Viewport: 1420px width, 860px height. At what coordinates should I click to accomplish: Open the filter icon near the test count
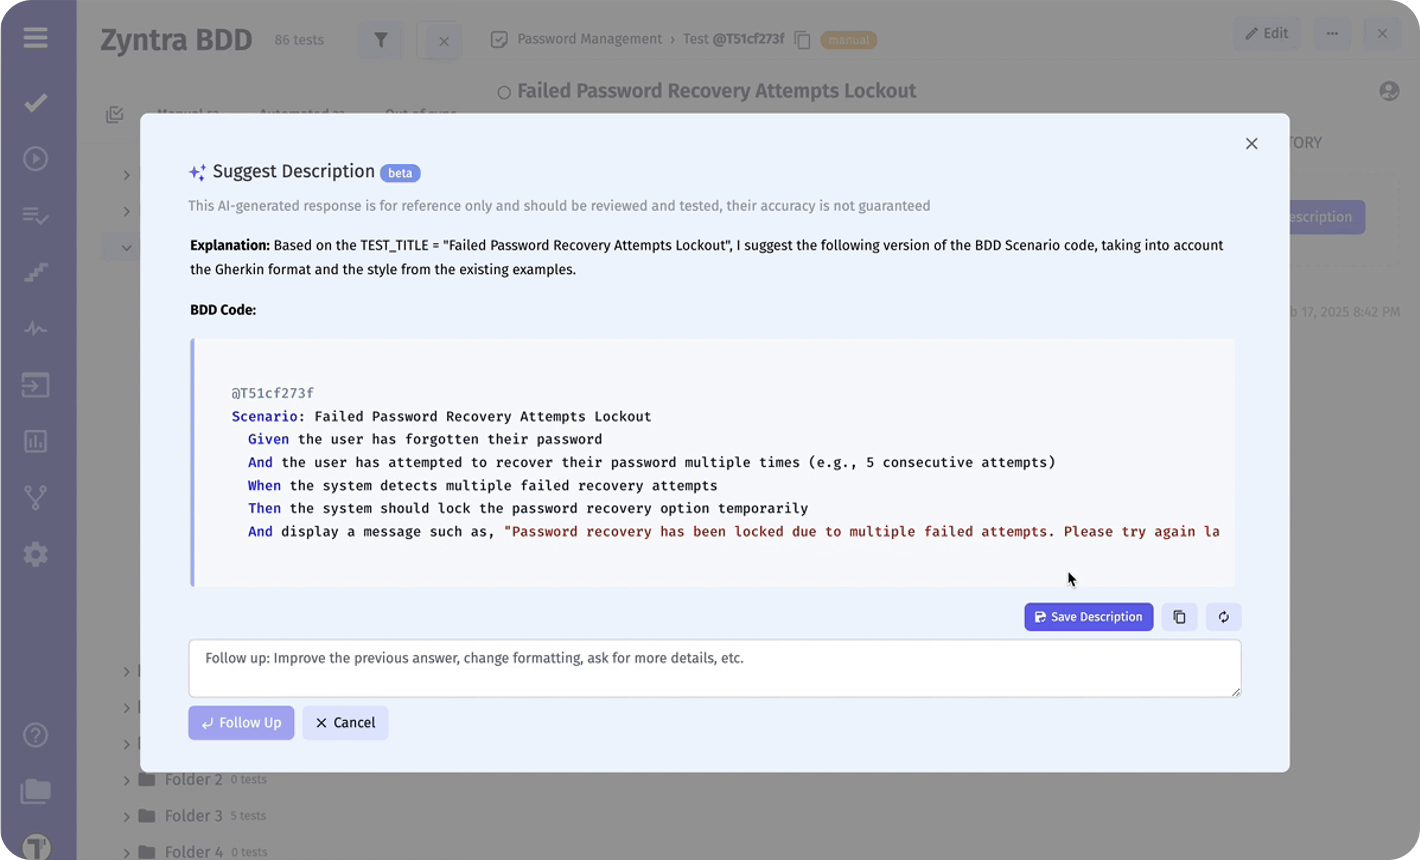pos(380,39)
